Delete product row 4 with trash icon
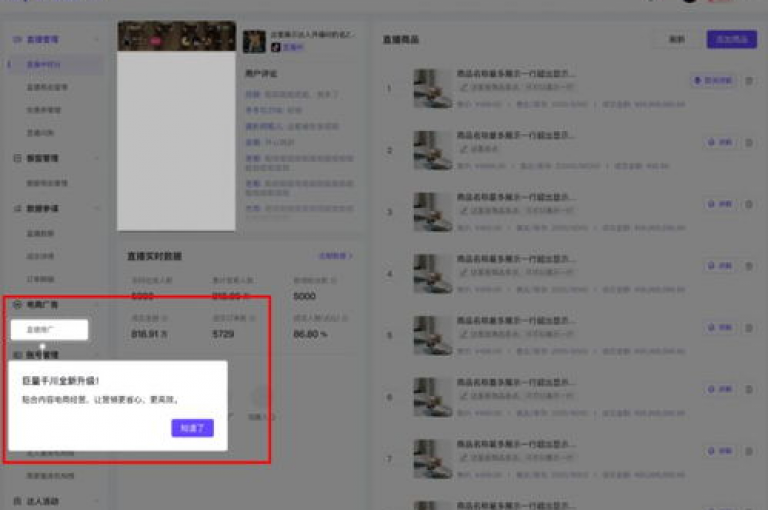Viewport: 768px width, 510px height. (749, 266)
